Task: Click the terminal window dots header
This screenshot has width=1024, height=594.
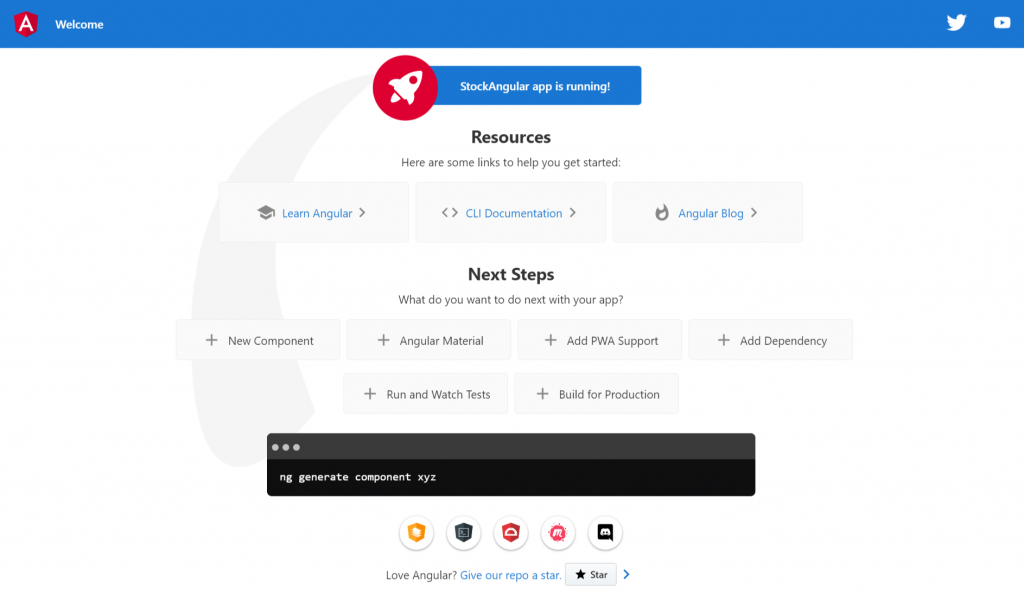Action: pos(511,446)
